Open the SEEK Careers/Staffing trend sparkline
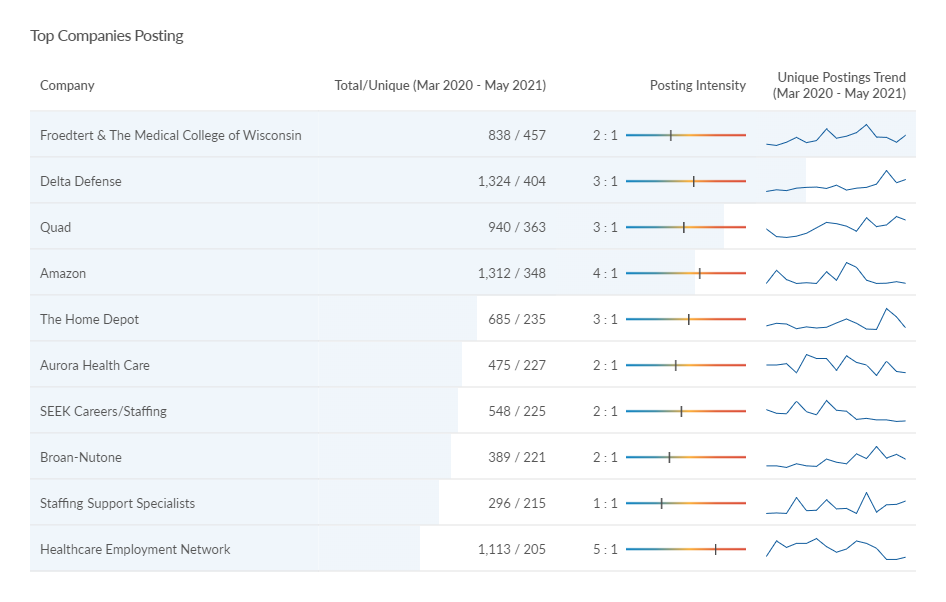Viewport: 946px width, 602px height. [x=836, y=411]
